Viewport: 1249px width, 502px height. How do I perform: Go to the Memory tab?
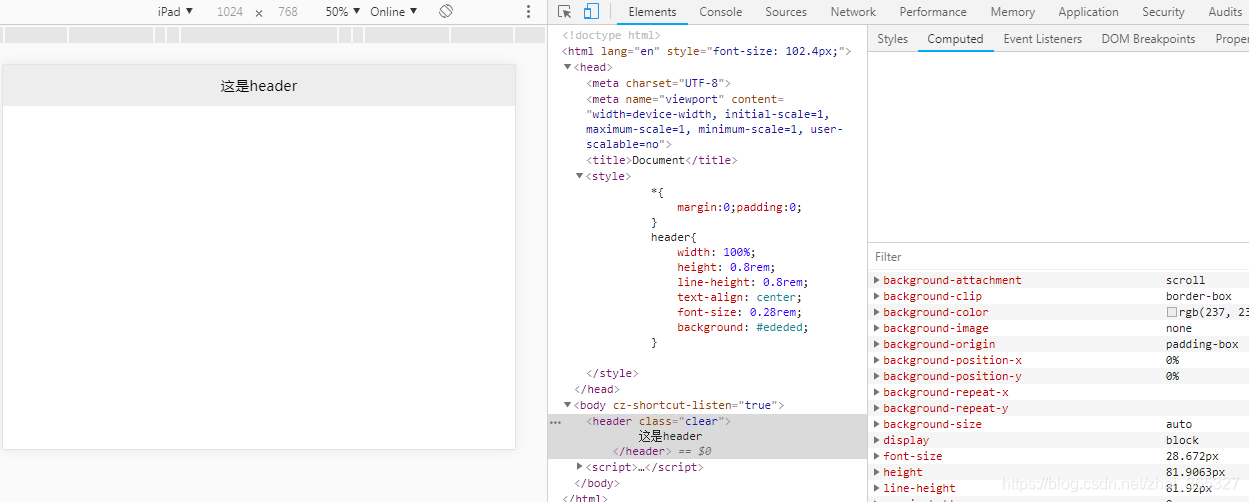[1013, 12]
